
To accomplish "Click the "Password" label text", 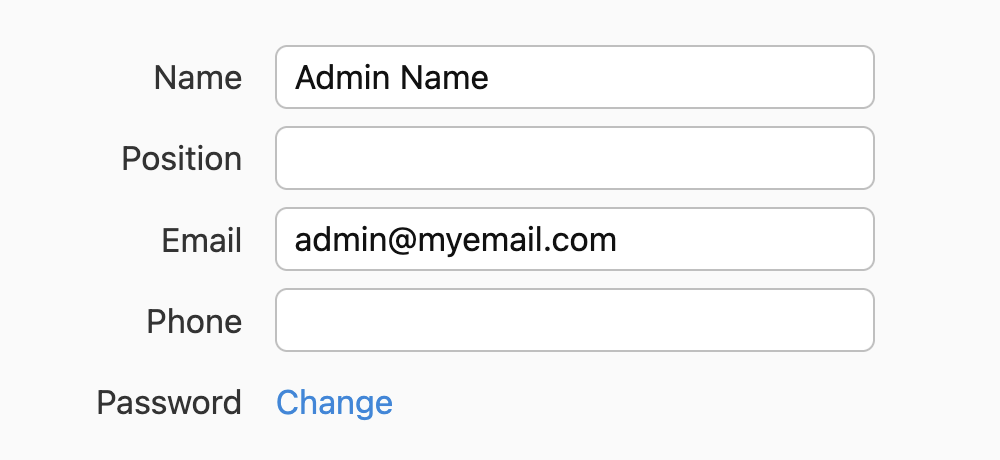I will [x=169, y=403].
